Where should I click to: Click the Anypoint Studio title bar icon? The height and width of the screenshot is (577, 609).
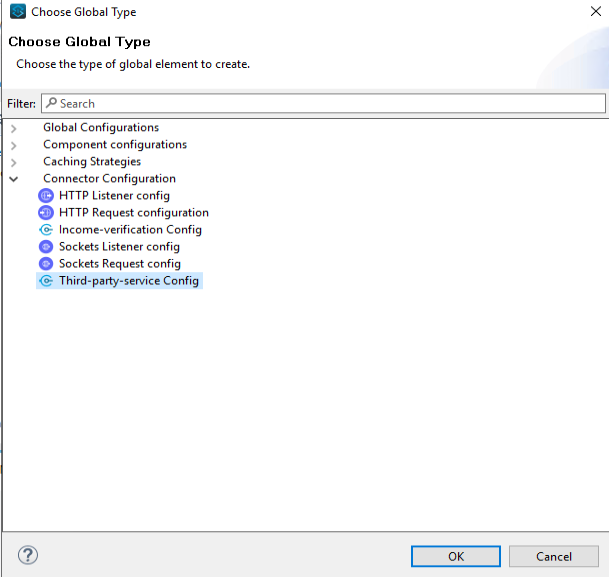[x=17, y=11]
